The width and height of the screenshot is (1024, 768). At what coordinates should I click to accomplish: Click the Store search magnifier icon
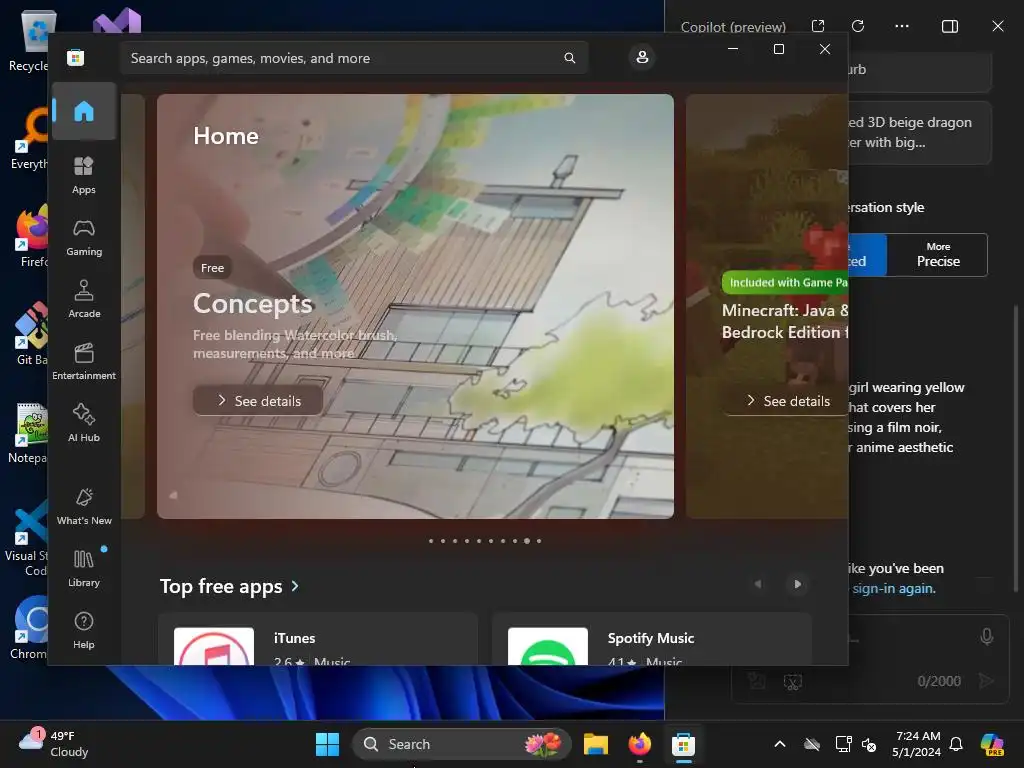pyautogui.click(x=569, y=58)
